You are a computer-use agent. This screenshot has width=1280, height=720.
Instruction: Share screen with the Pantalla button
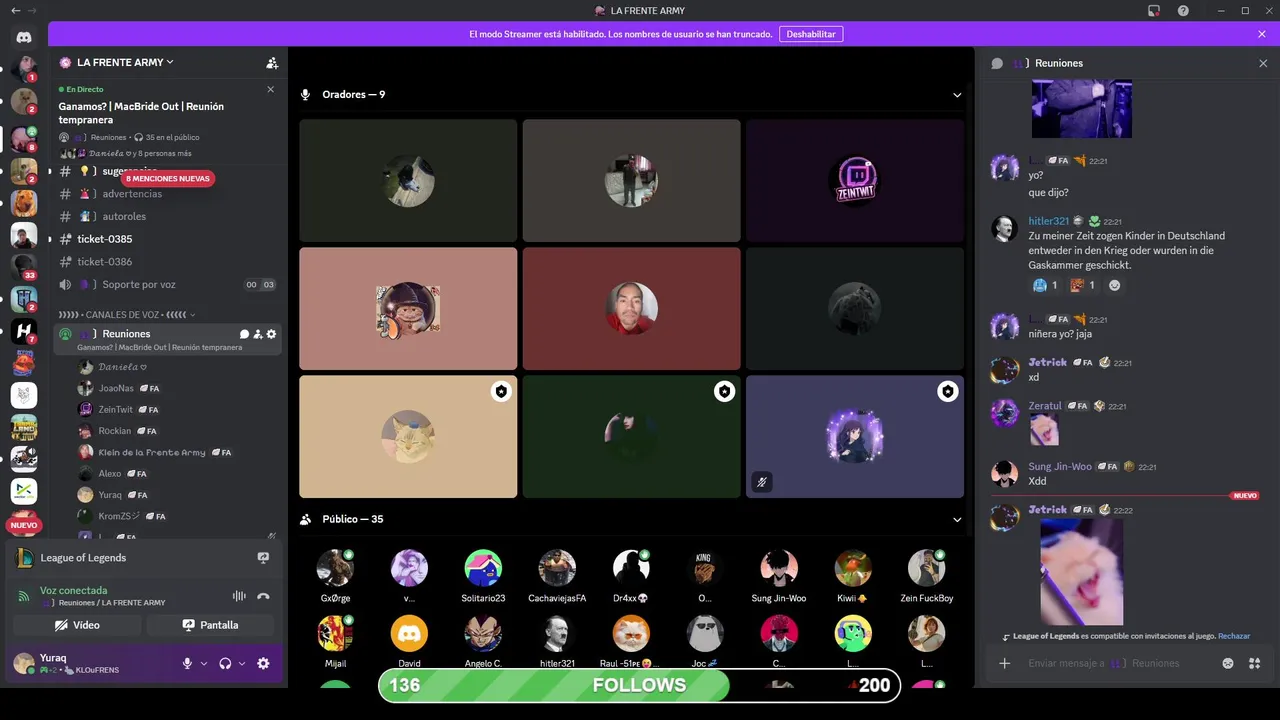pyautogui.click(x=210, y=625)
